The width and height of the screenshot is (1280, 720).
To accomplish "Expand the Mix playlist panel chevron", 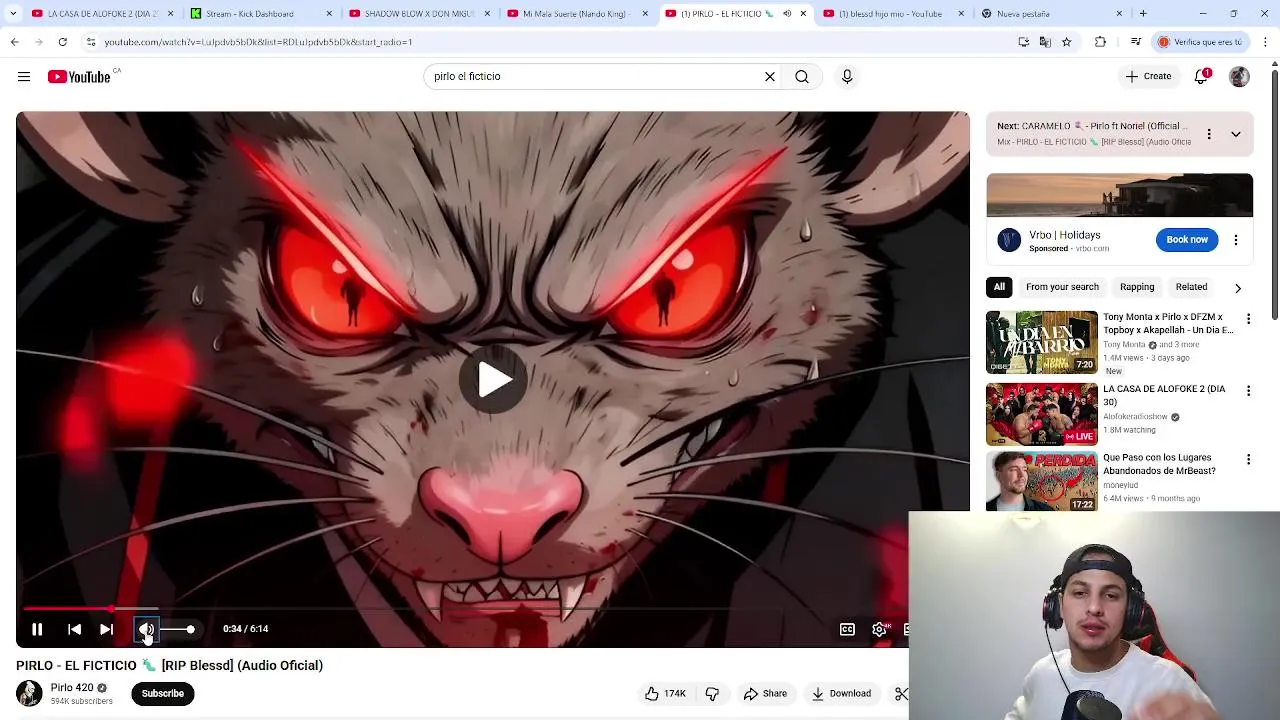I will [1236, 134].
